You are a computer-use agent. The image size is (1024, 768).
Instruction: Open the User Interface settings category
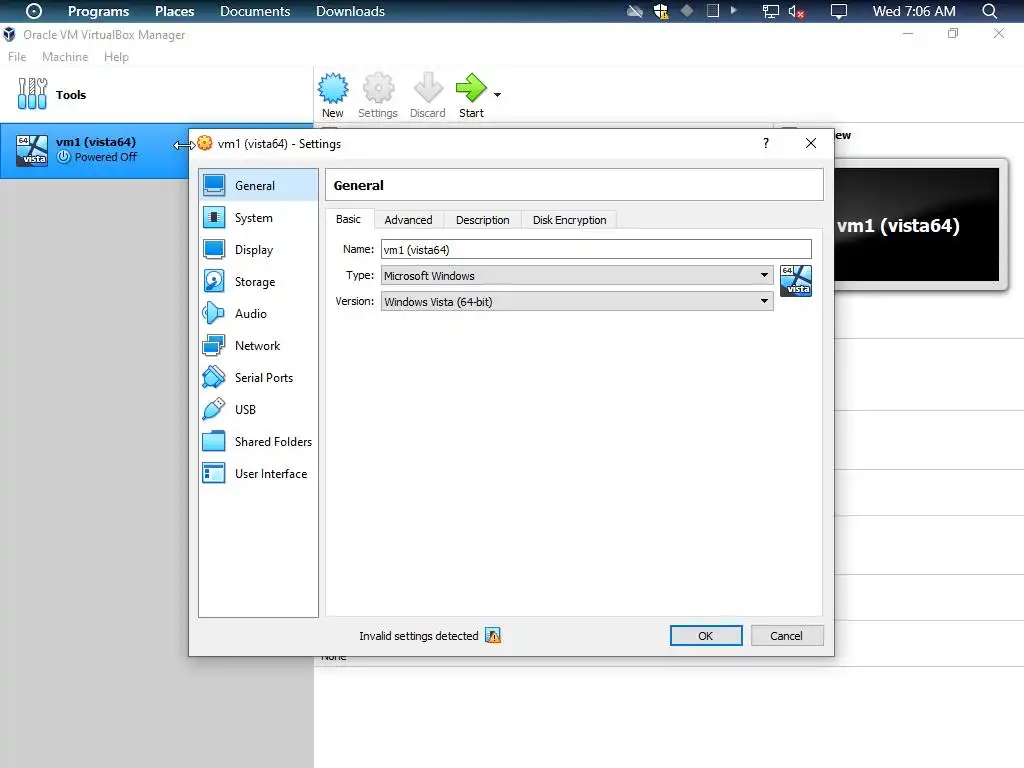(x=258, y=473)
